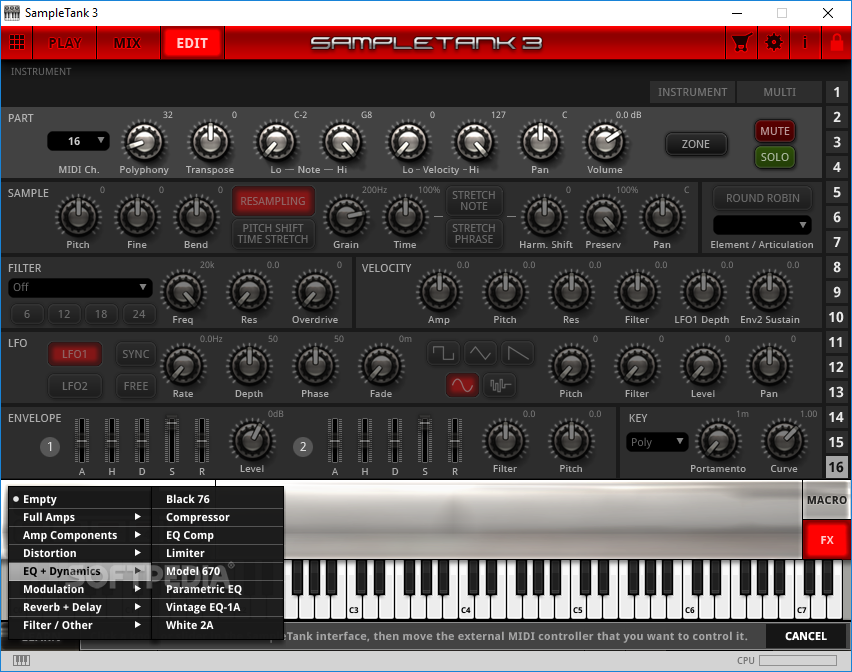Click envelope 1 Attack slider
This screenshot has height=672, width=852.
[82, 439]
